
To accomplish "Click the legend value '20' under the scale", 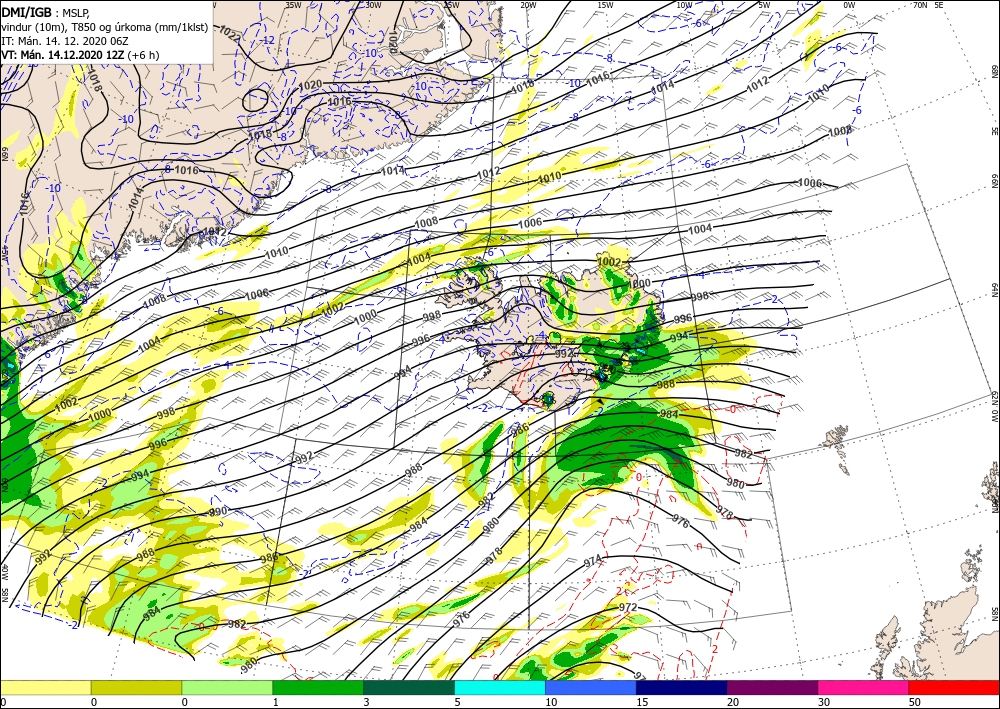I will [x=733, y=702].
